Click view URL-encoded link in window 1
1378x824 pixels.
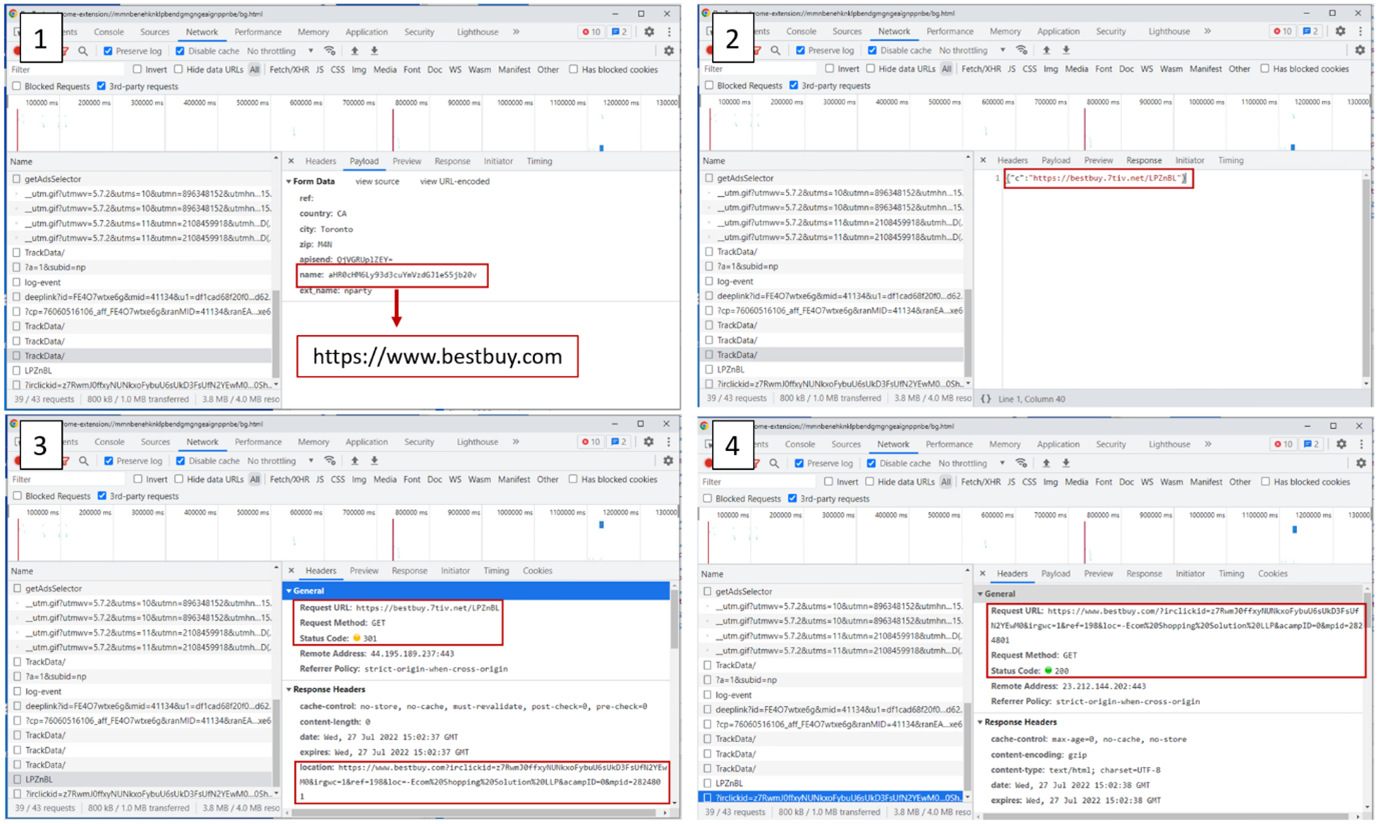coord(455,182)
